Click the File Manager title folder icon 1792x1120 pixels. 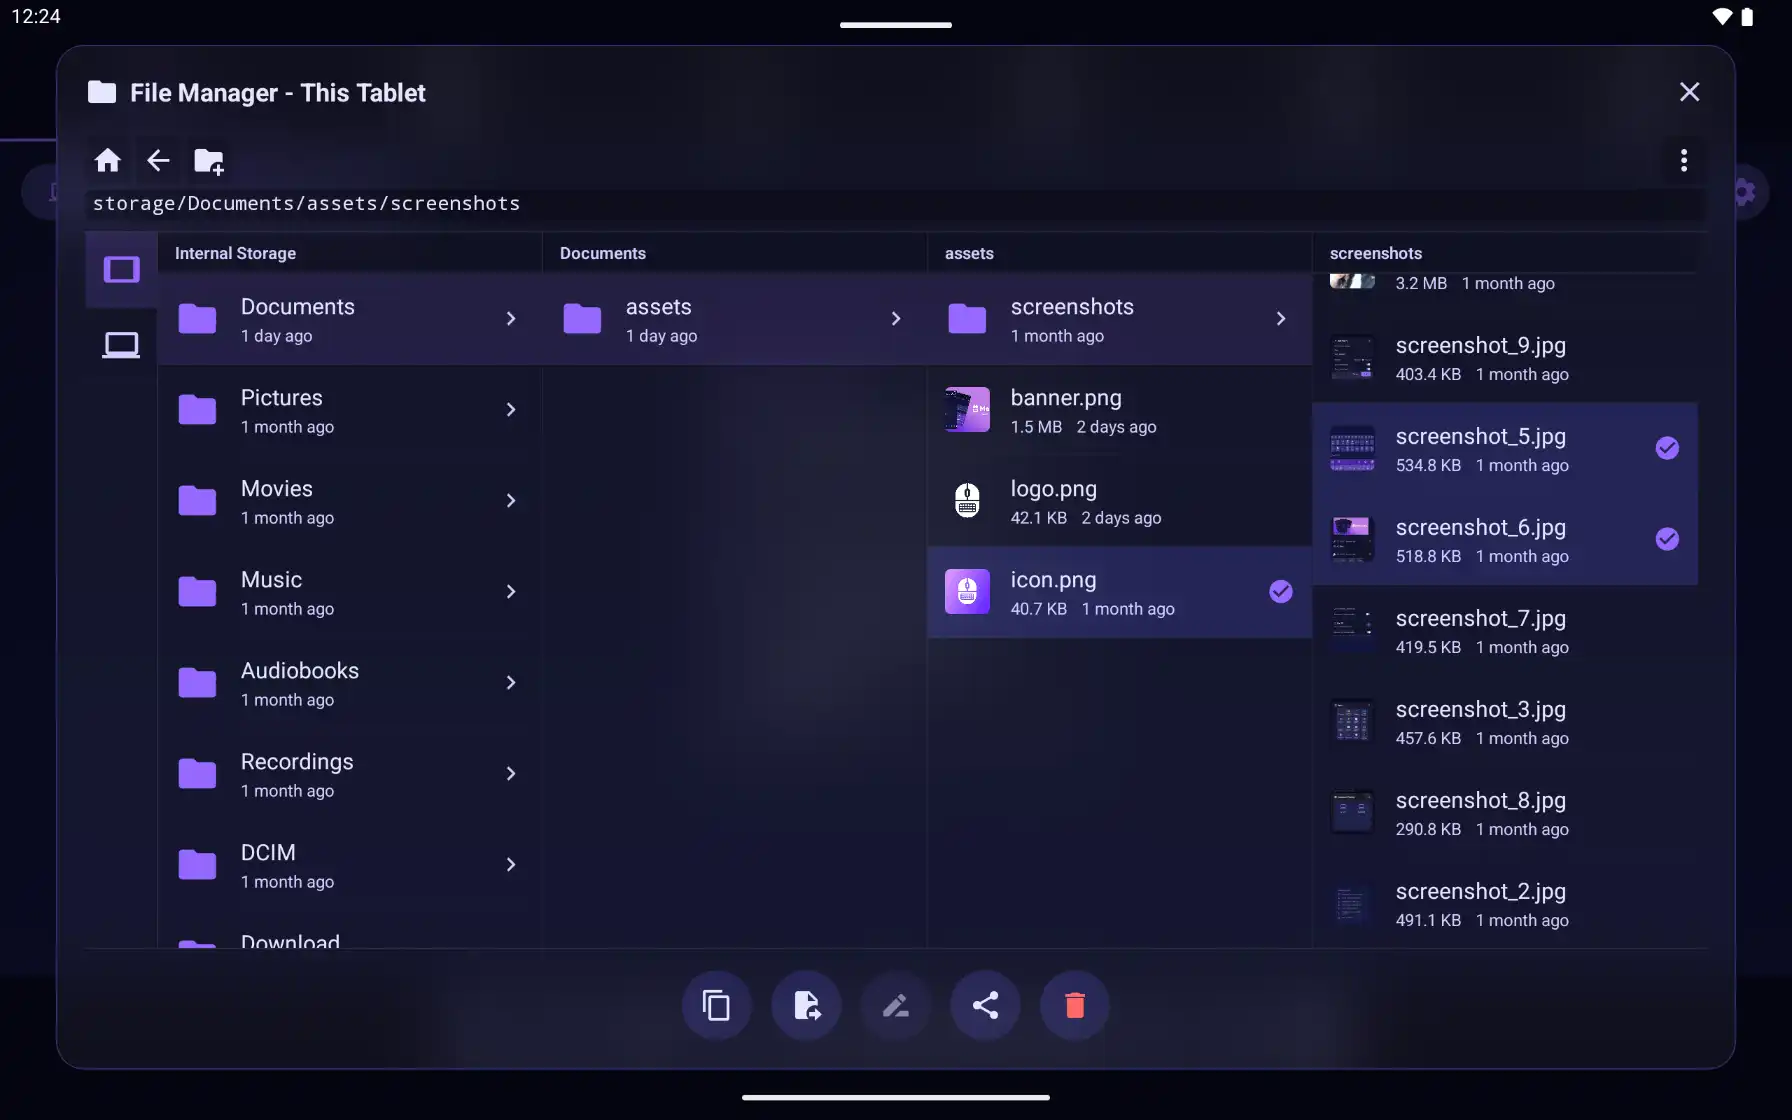(102, 92)
